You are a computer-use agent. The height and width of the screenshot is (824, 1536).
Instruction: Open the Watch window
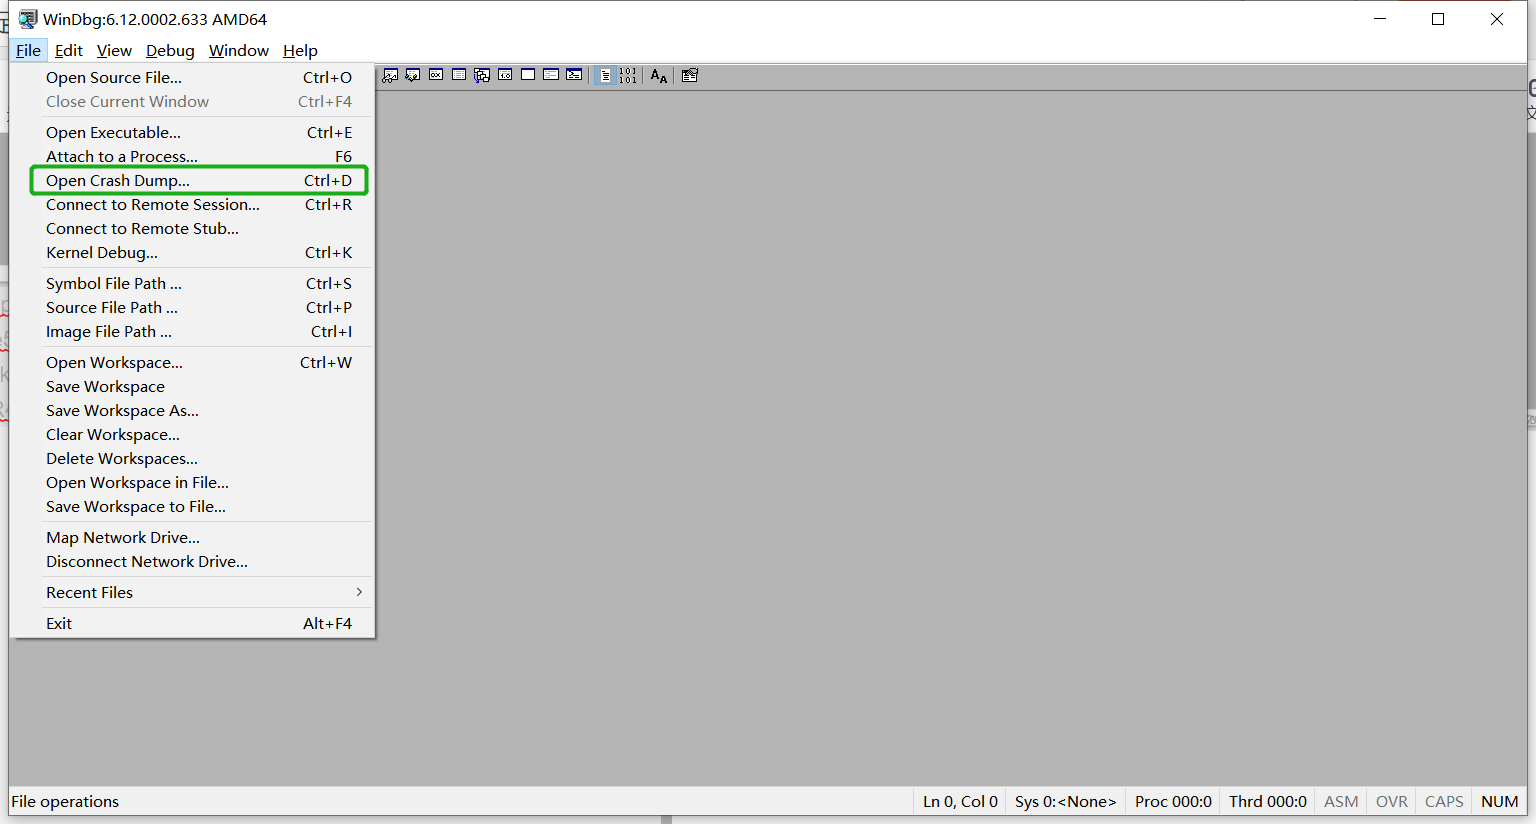coord(389,75)
